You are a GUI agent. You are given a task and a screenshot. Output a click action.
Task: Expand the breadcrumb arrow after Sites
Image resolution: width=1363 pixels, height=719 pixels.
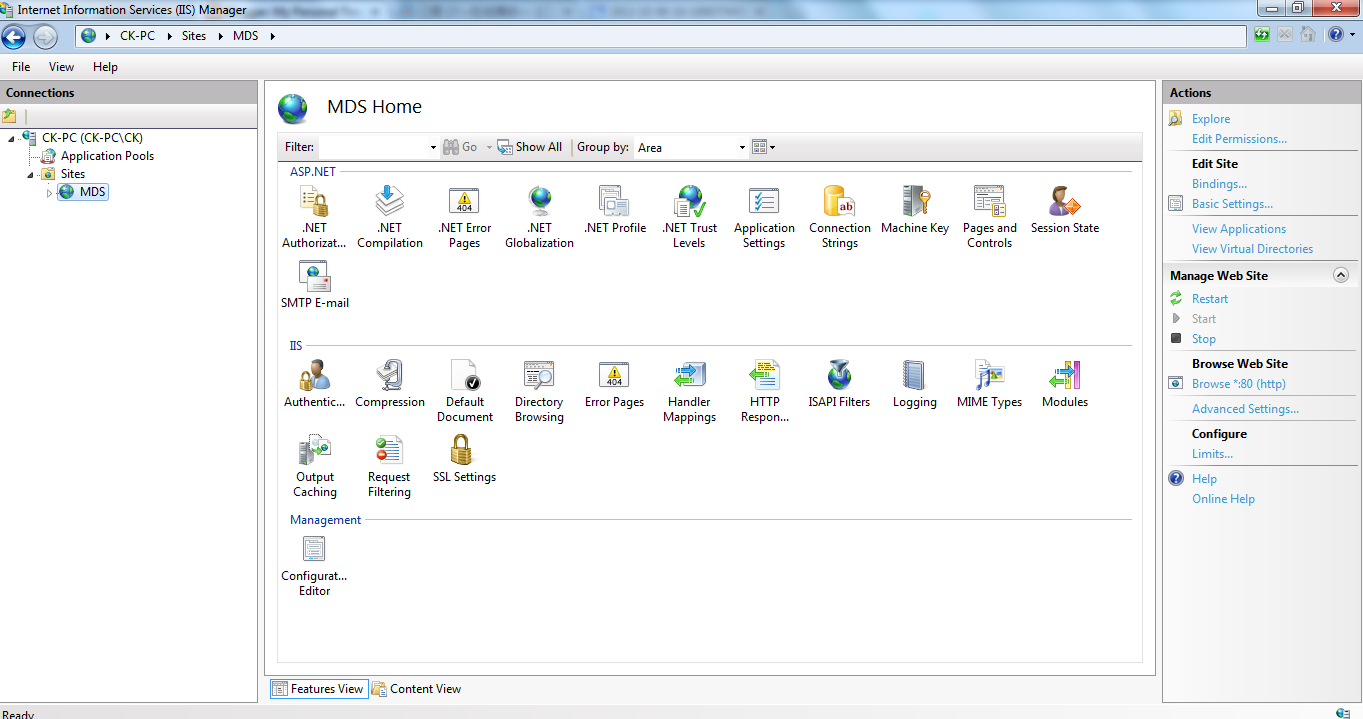coord(219,36)
